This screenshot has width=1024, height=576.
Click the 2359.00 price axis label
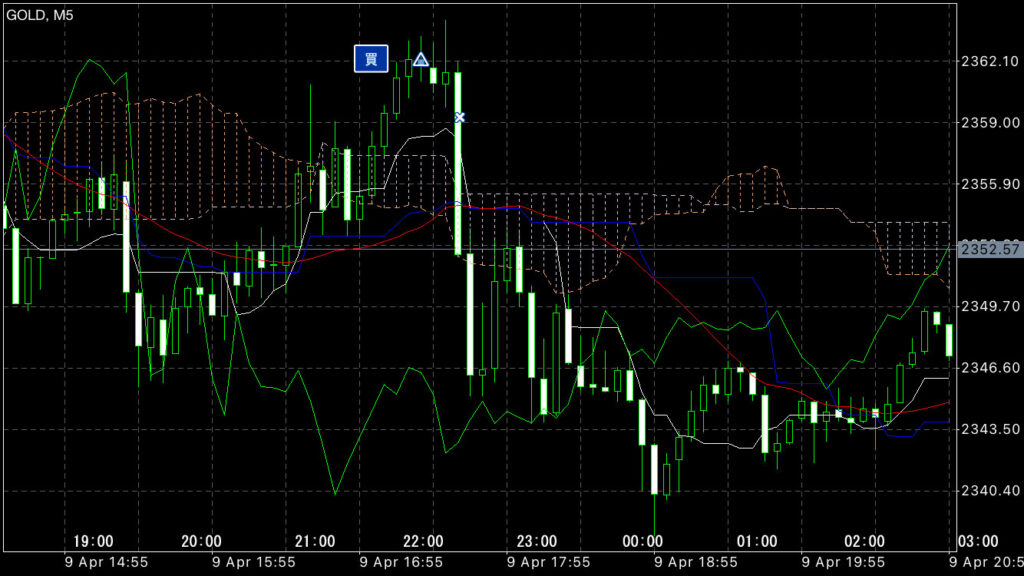pyautogui.click(x=987, y=123)
